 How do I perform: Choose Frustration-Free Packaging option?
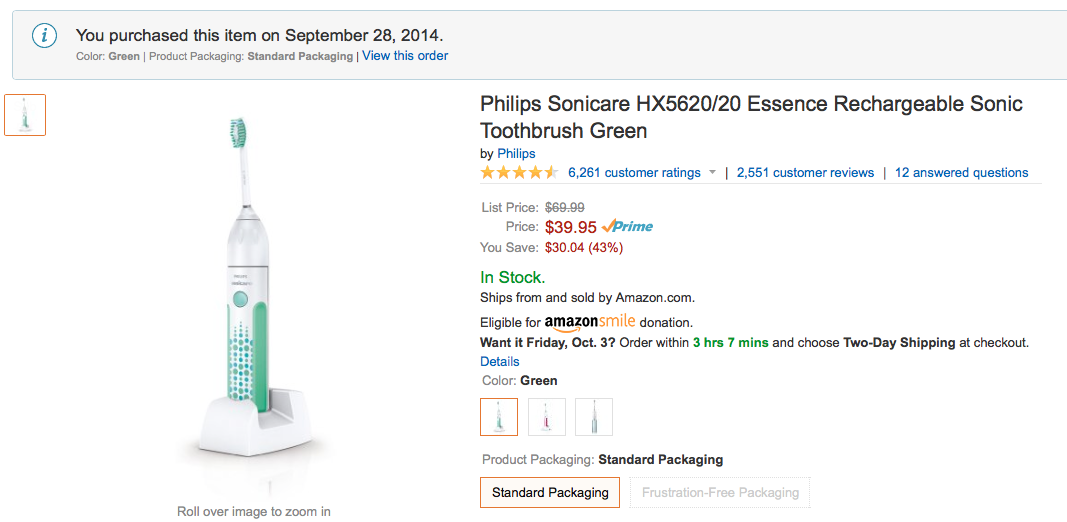720,492
